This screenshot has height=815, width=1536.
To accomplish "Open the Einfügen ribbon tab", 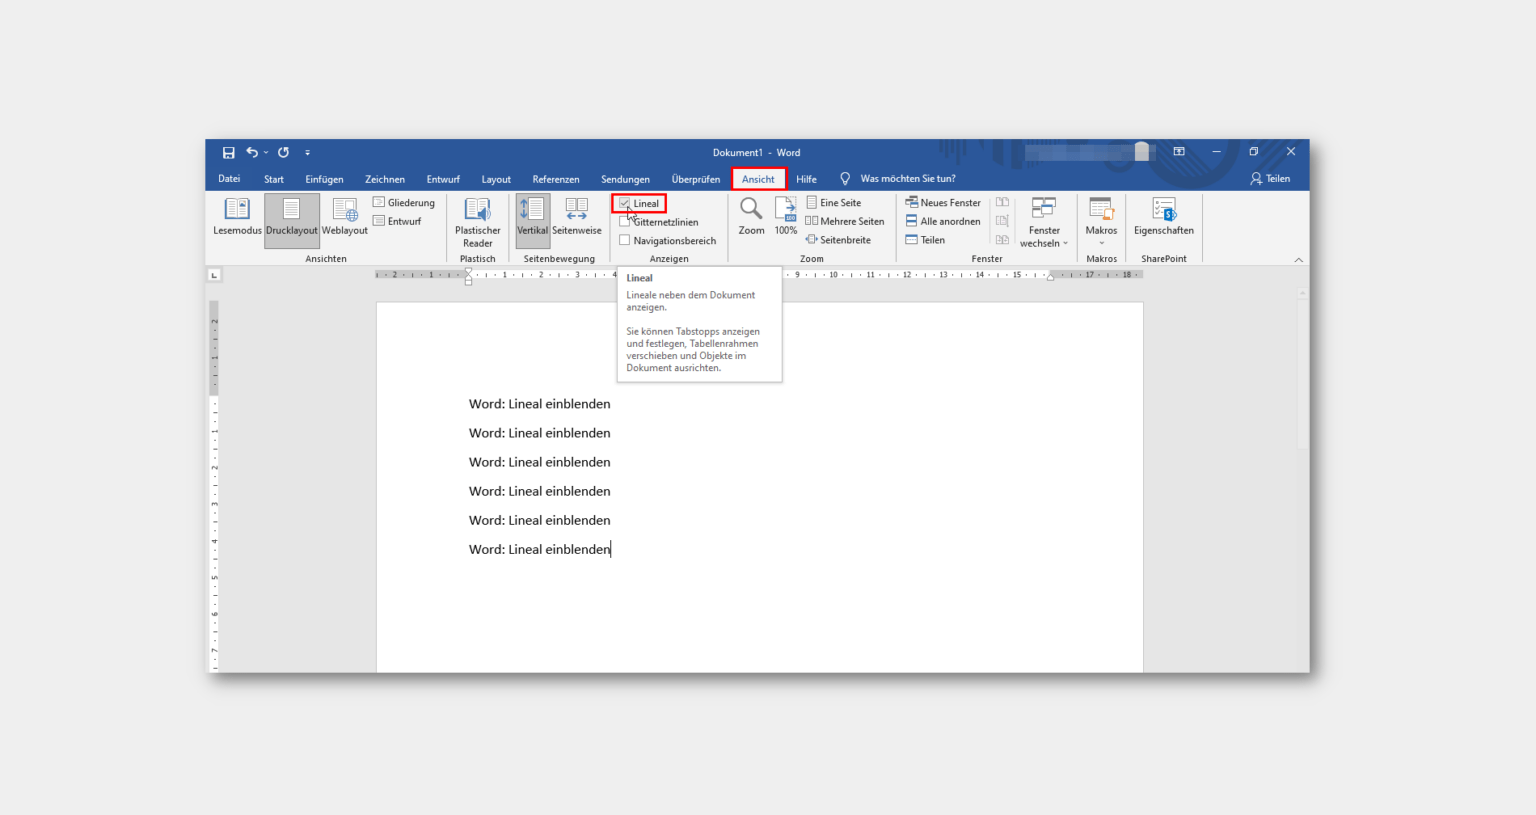I will coord(324,179).
